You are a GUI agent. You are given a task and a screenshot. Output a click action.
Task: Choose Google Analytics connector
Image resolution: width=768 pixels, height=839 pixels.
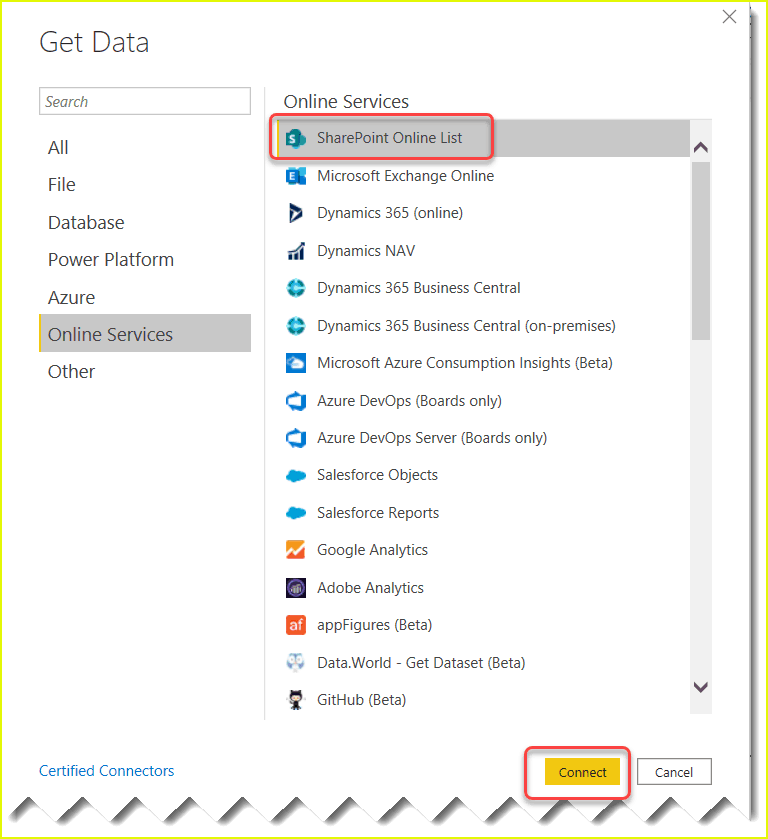tap(483, 550)
